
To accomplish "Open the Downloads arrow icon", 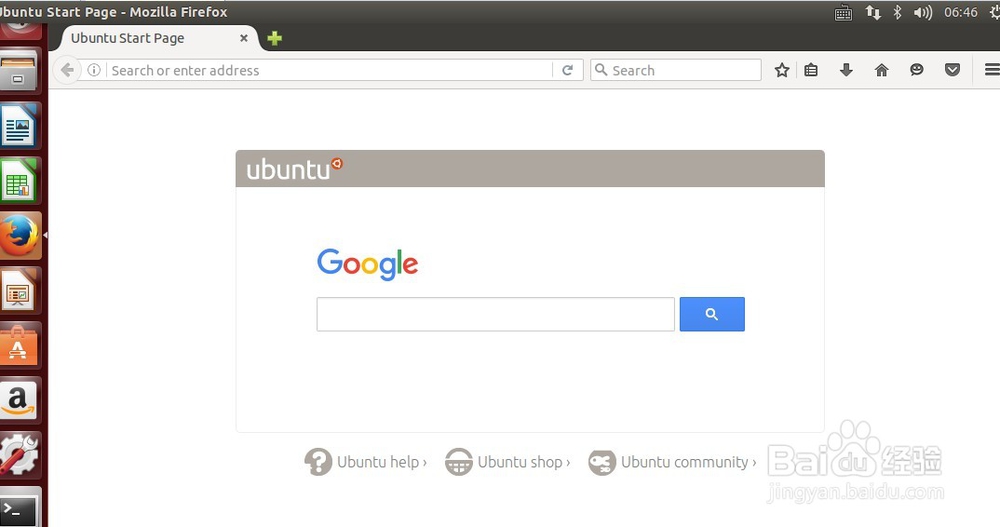I will pyautogui.click(x=846, y=70).
